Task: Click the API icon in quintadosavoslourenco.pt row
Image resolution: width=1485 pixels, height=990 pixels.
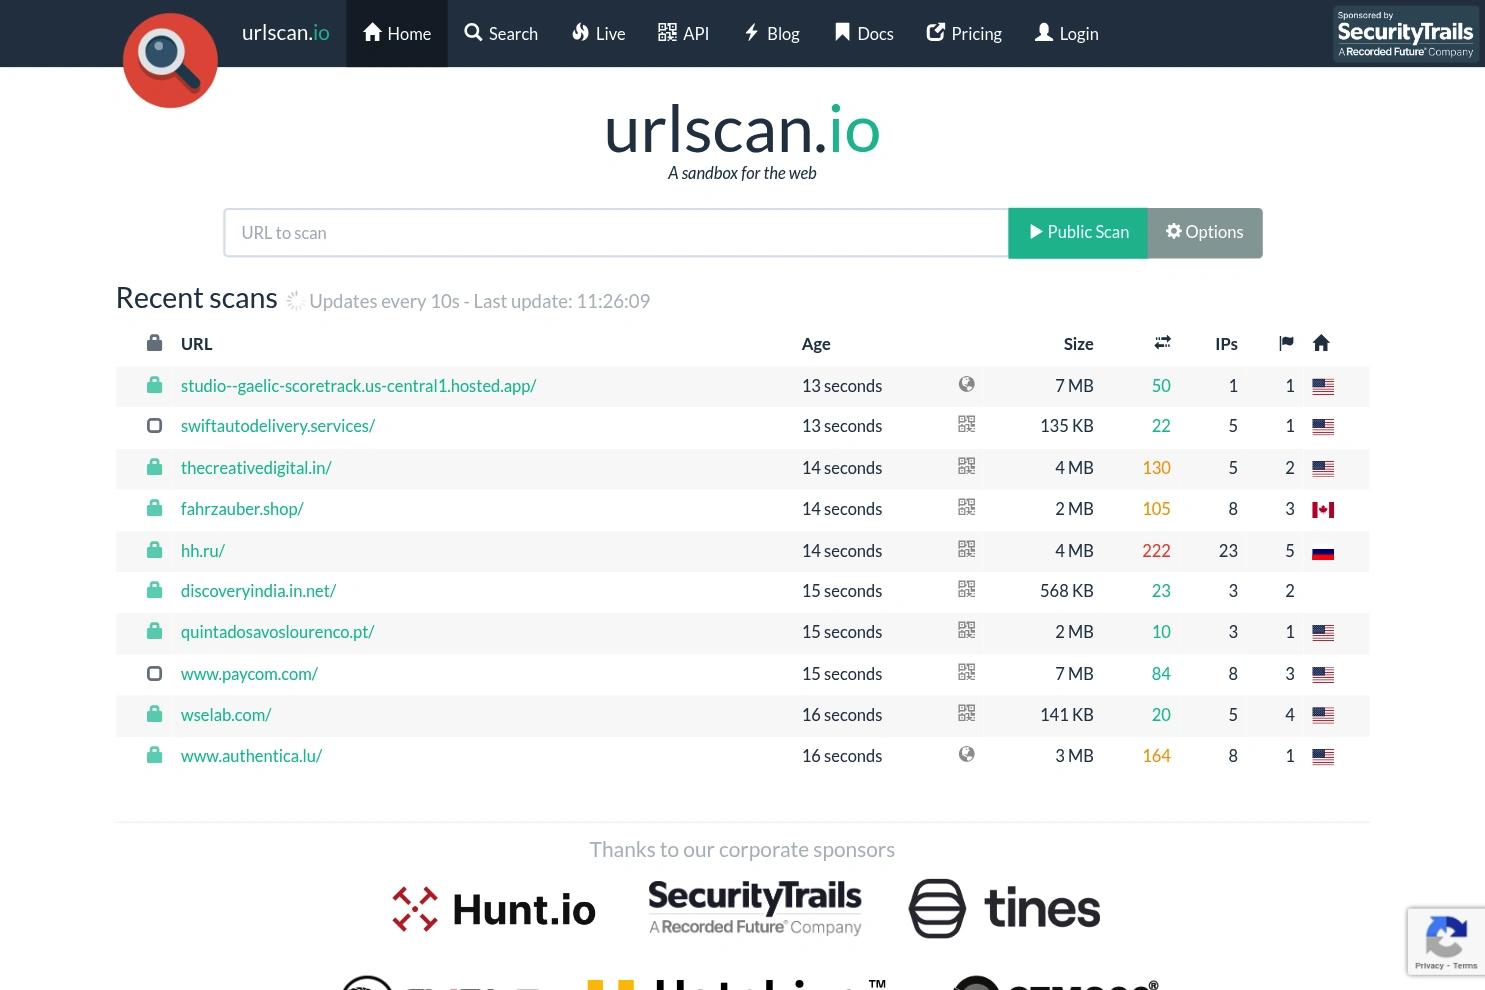Action: (x=966, y=630)
